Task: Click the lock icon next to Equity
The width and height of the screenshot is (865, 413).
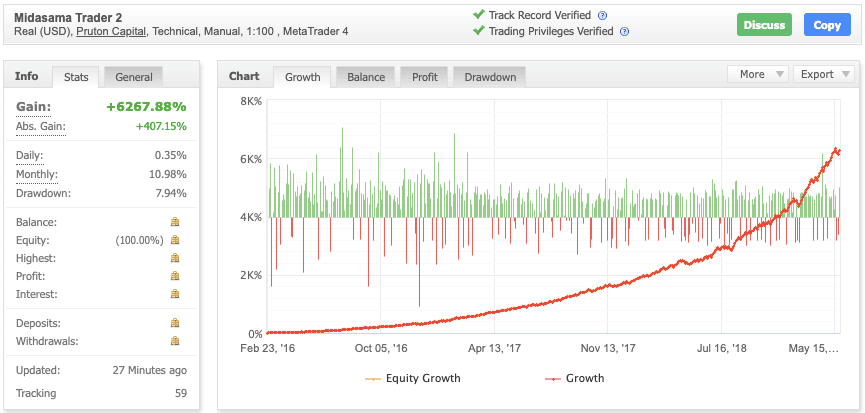Action: [175, 240]
